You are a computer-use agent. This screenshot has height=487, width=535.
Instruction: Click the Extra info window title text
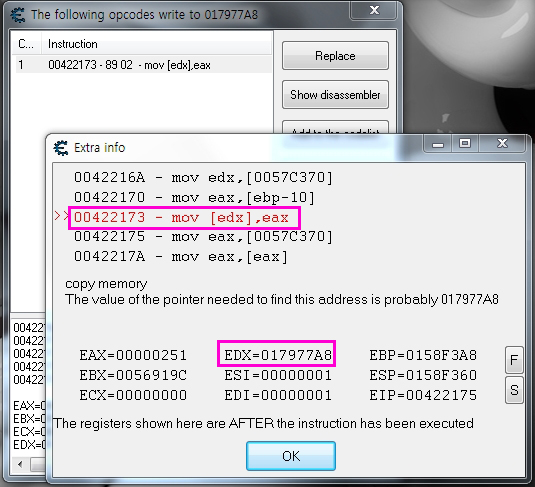click(100, 148)
